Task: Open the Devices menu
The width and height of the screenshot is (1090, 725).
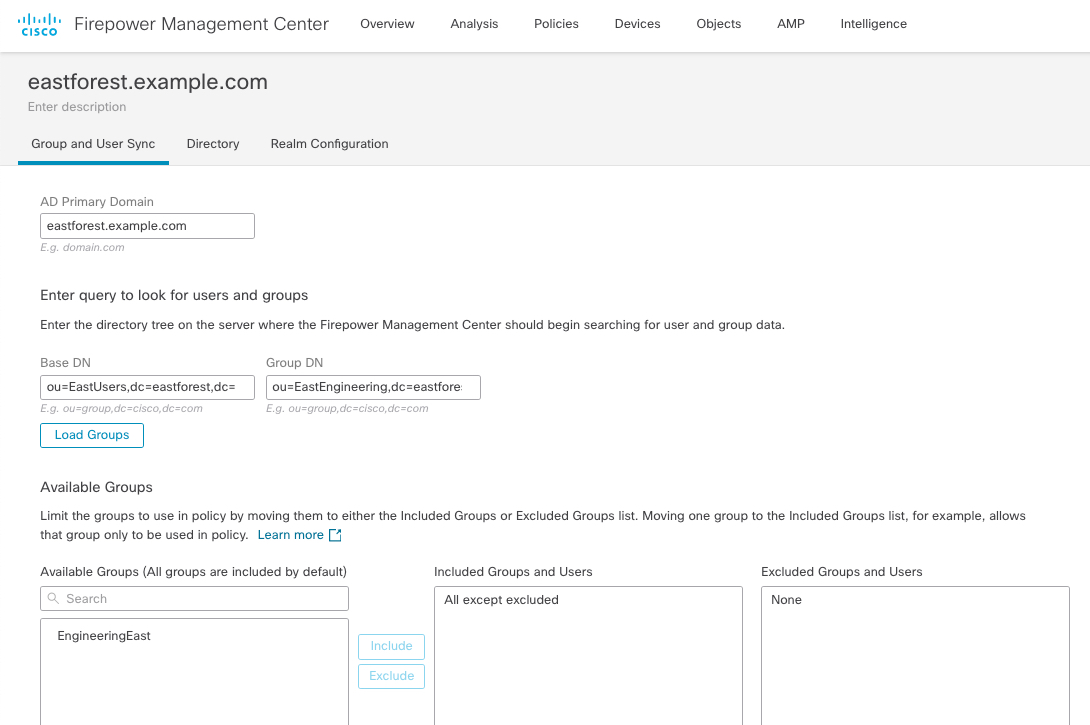Action: tap(637, 24)
